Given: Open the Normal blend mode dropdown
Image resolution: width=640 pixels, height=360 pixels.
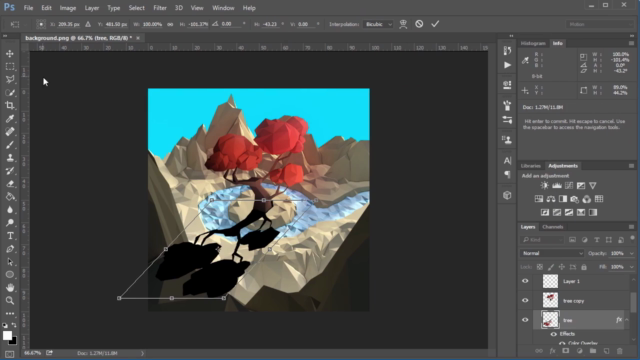Looking at the screenshot, I should click(552, 253).
